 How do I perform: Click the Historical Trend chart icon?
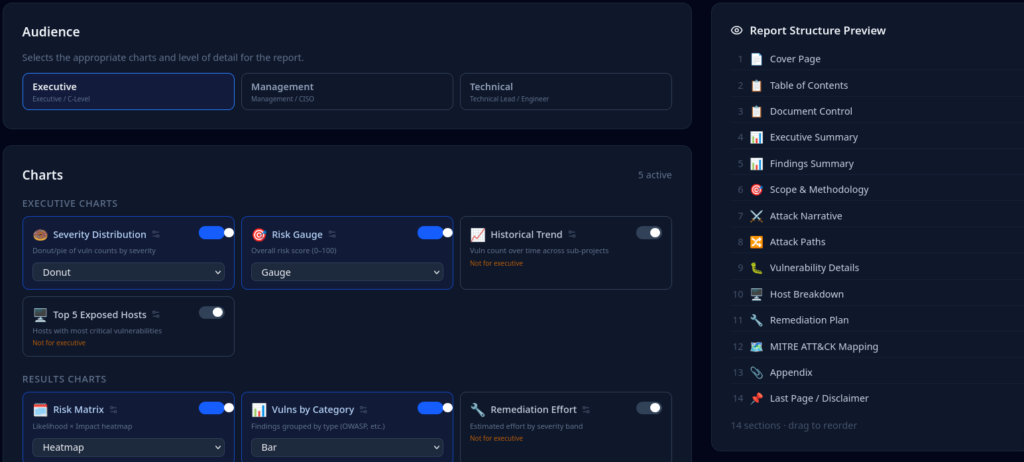tap(477, 235)
